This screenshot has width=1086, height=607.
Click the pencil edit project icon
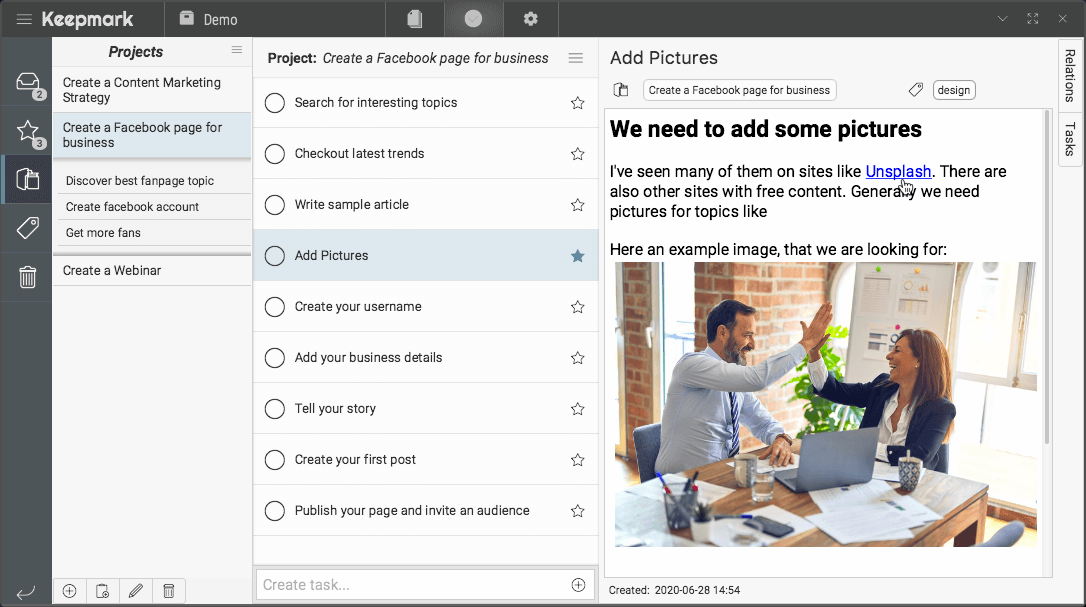[136, 591]
